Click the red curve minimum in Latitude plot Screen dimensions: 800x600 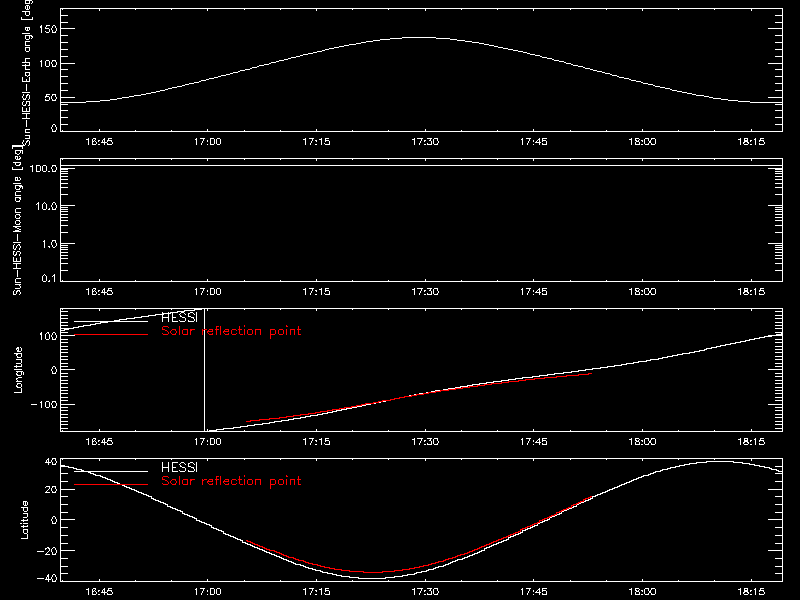374,572
